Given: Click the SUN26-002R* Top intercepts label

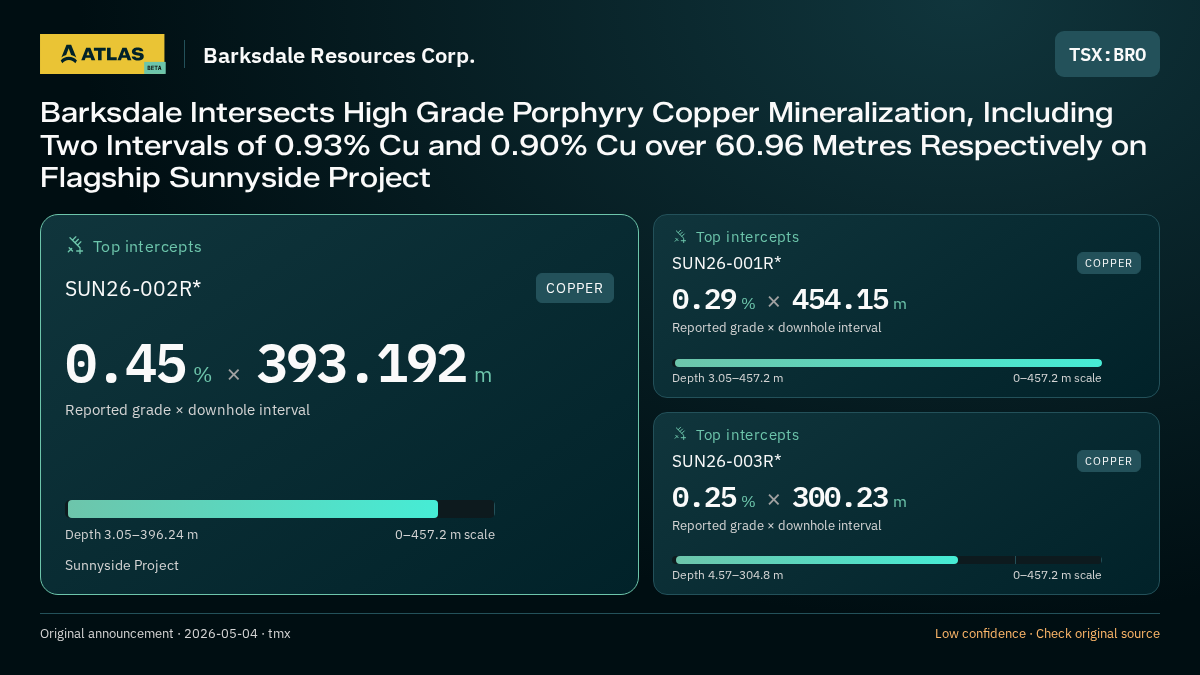Looking at the screenshot, I should (x=147, y=247).
